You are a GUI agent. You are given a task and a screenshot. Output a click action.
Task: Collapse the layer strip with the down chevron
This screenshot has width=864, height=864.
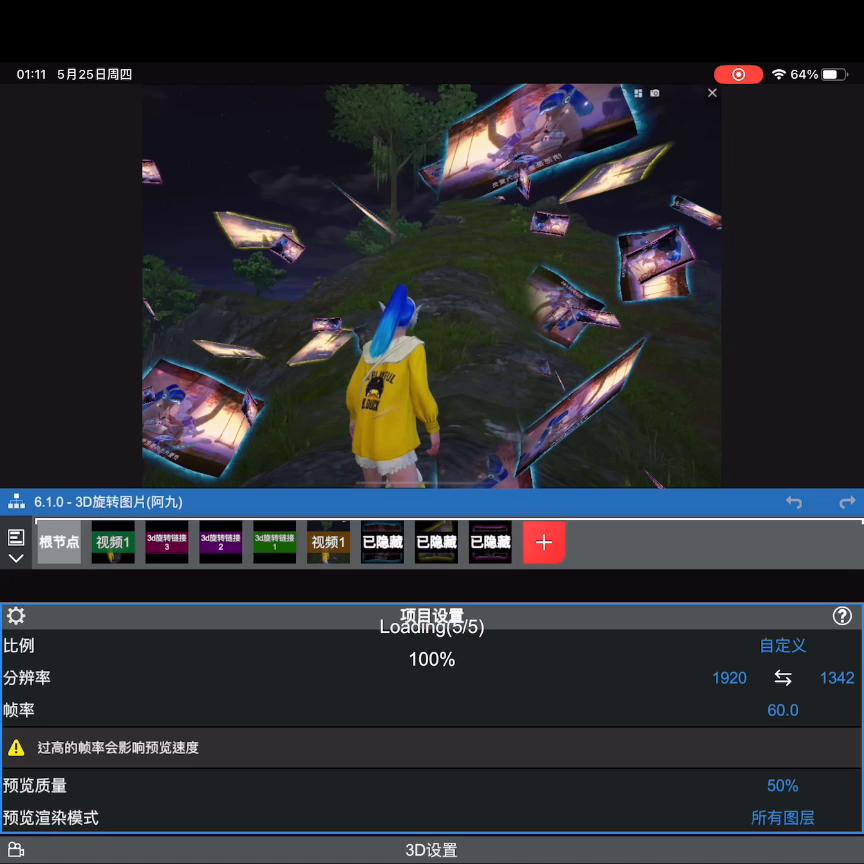point(15,559)
